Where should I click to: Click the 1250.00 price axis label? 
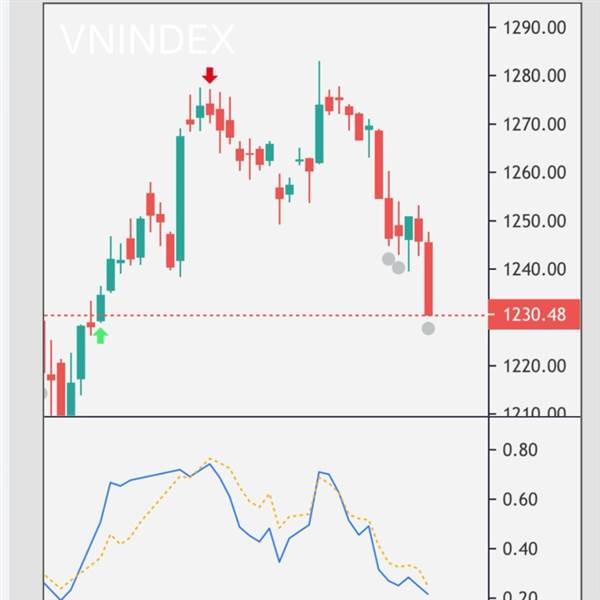point(535,221)
